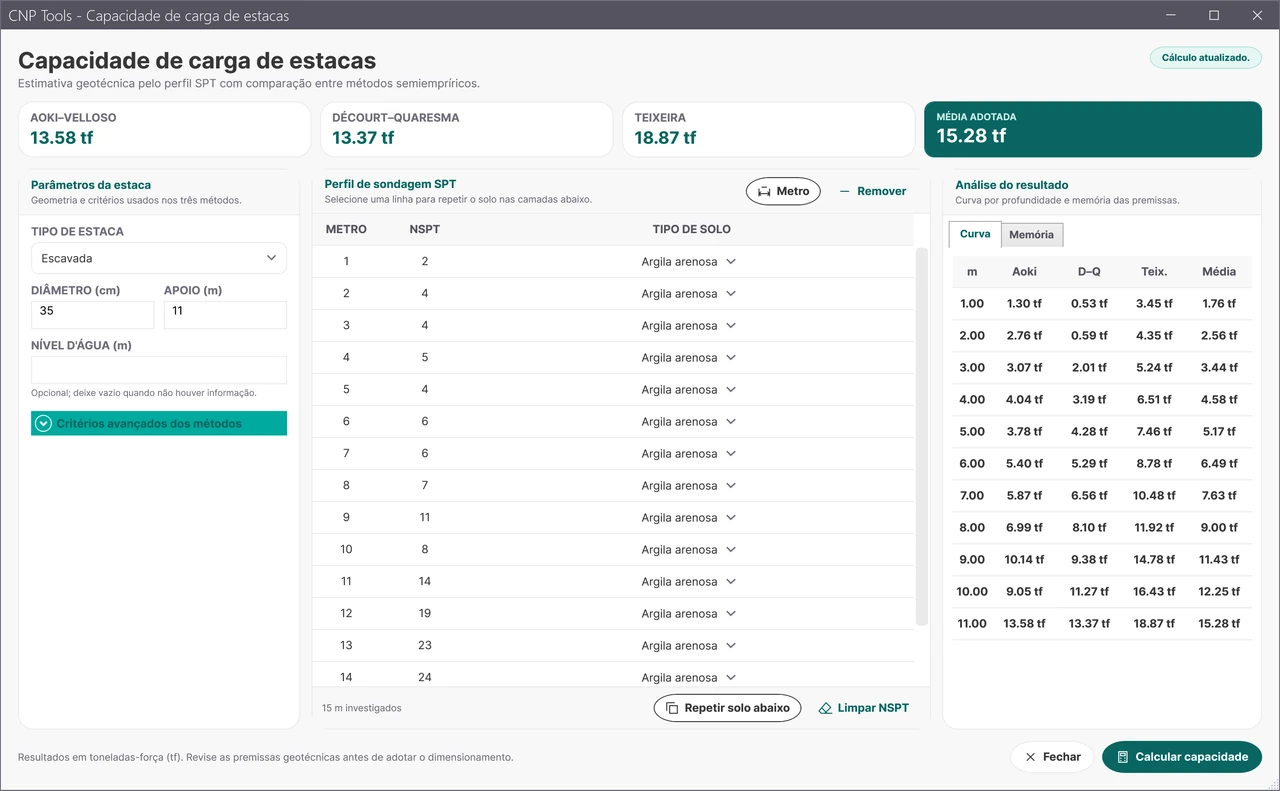Expand Critérios avançados dos métodos
The width and height of the screenshot is (1280, 791).
[159, 424]
